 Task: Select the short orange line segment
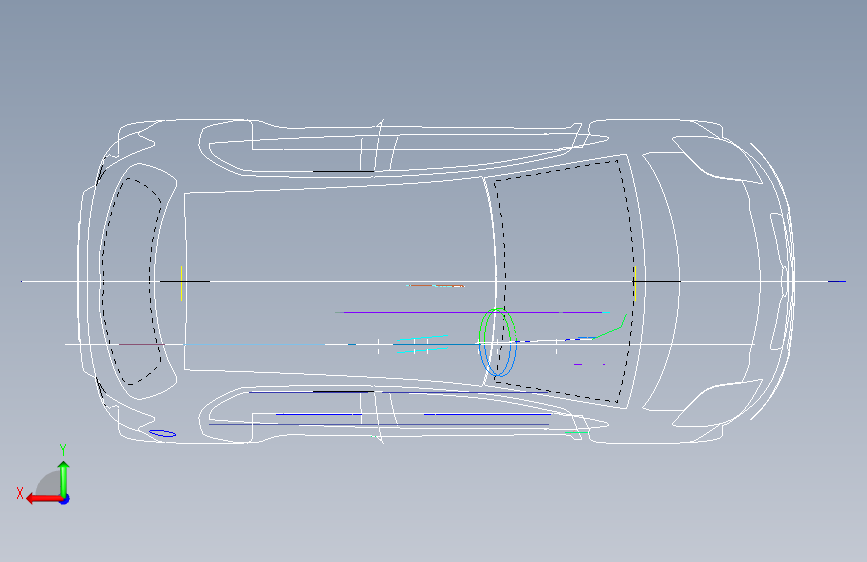coord(437,286)
